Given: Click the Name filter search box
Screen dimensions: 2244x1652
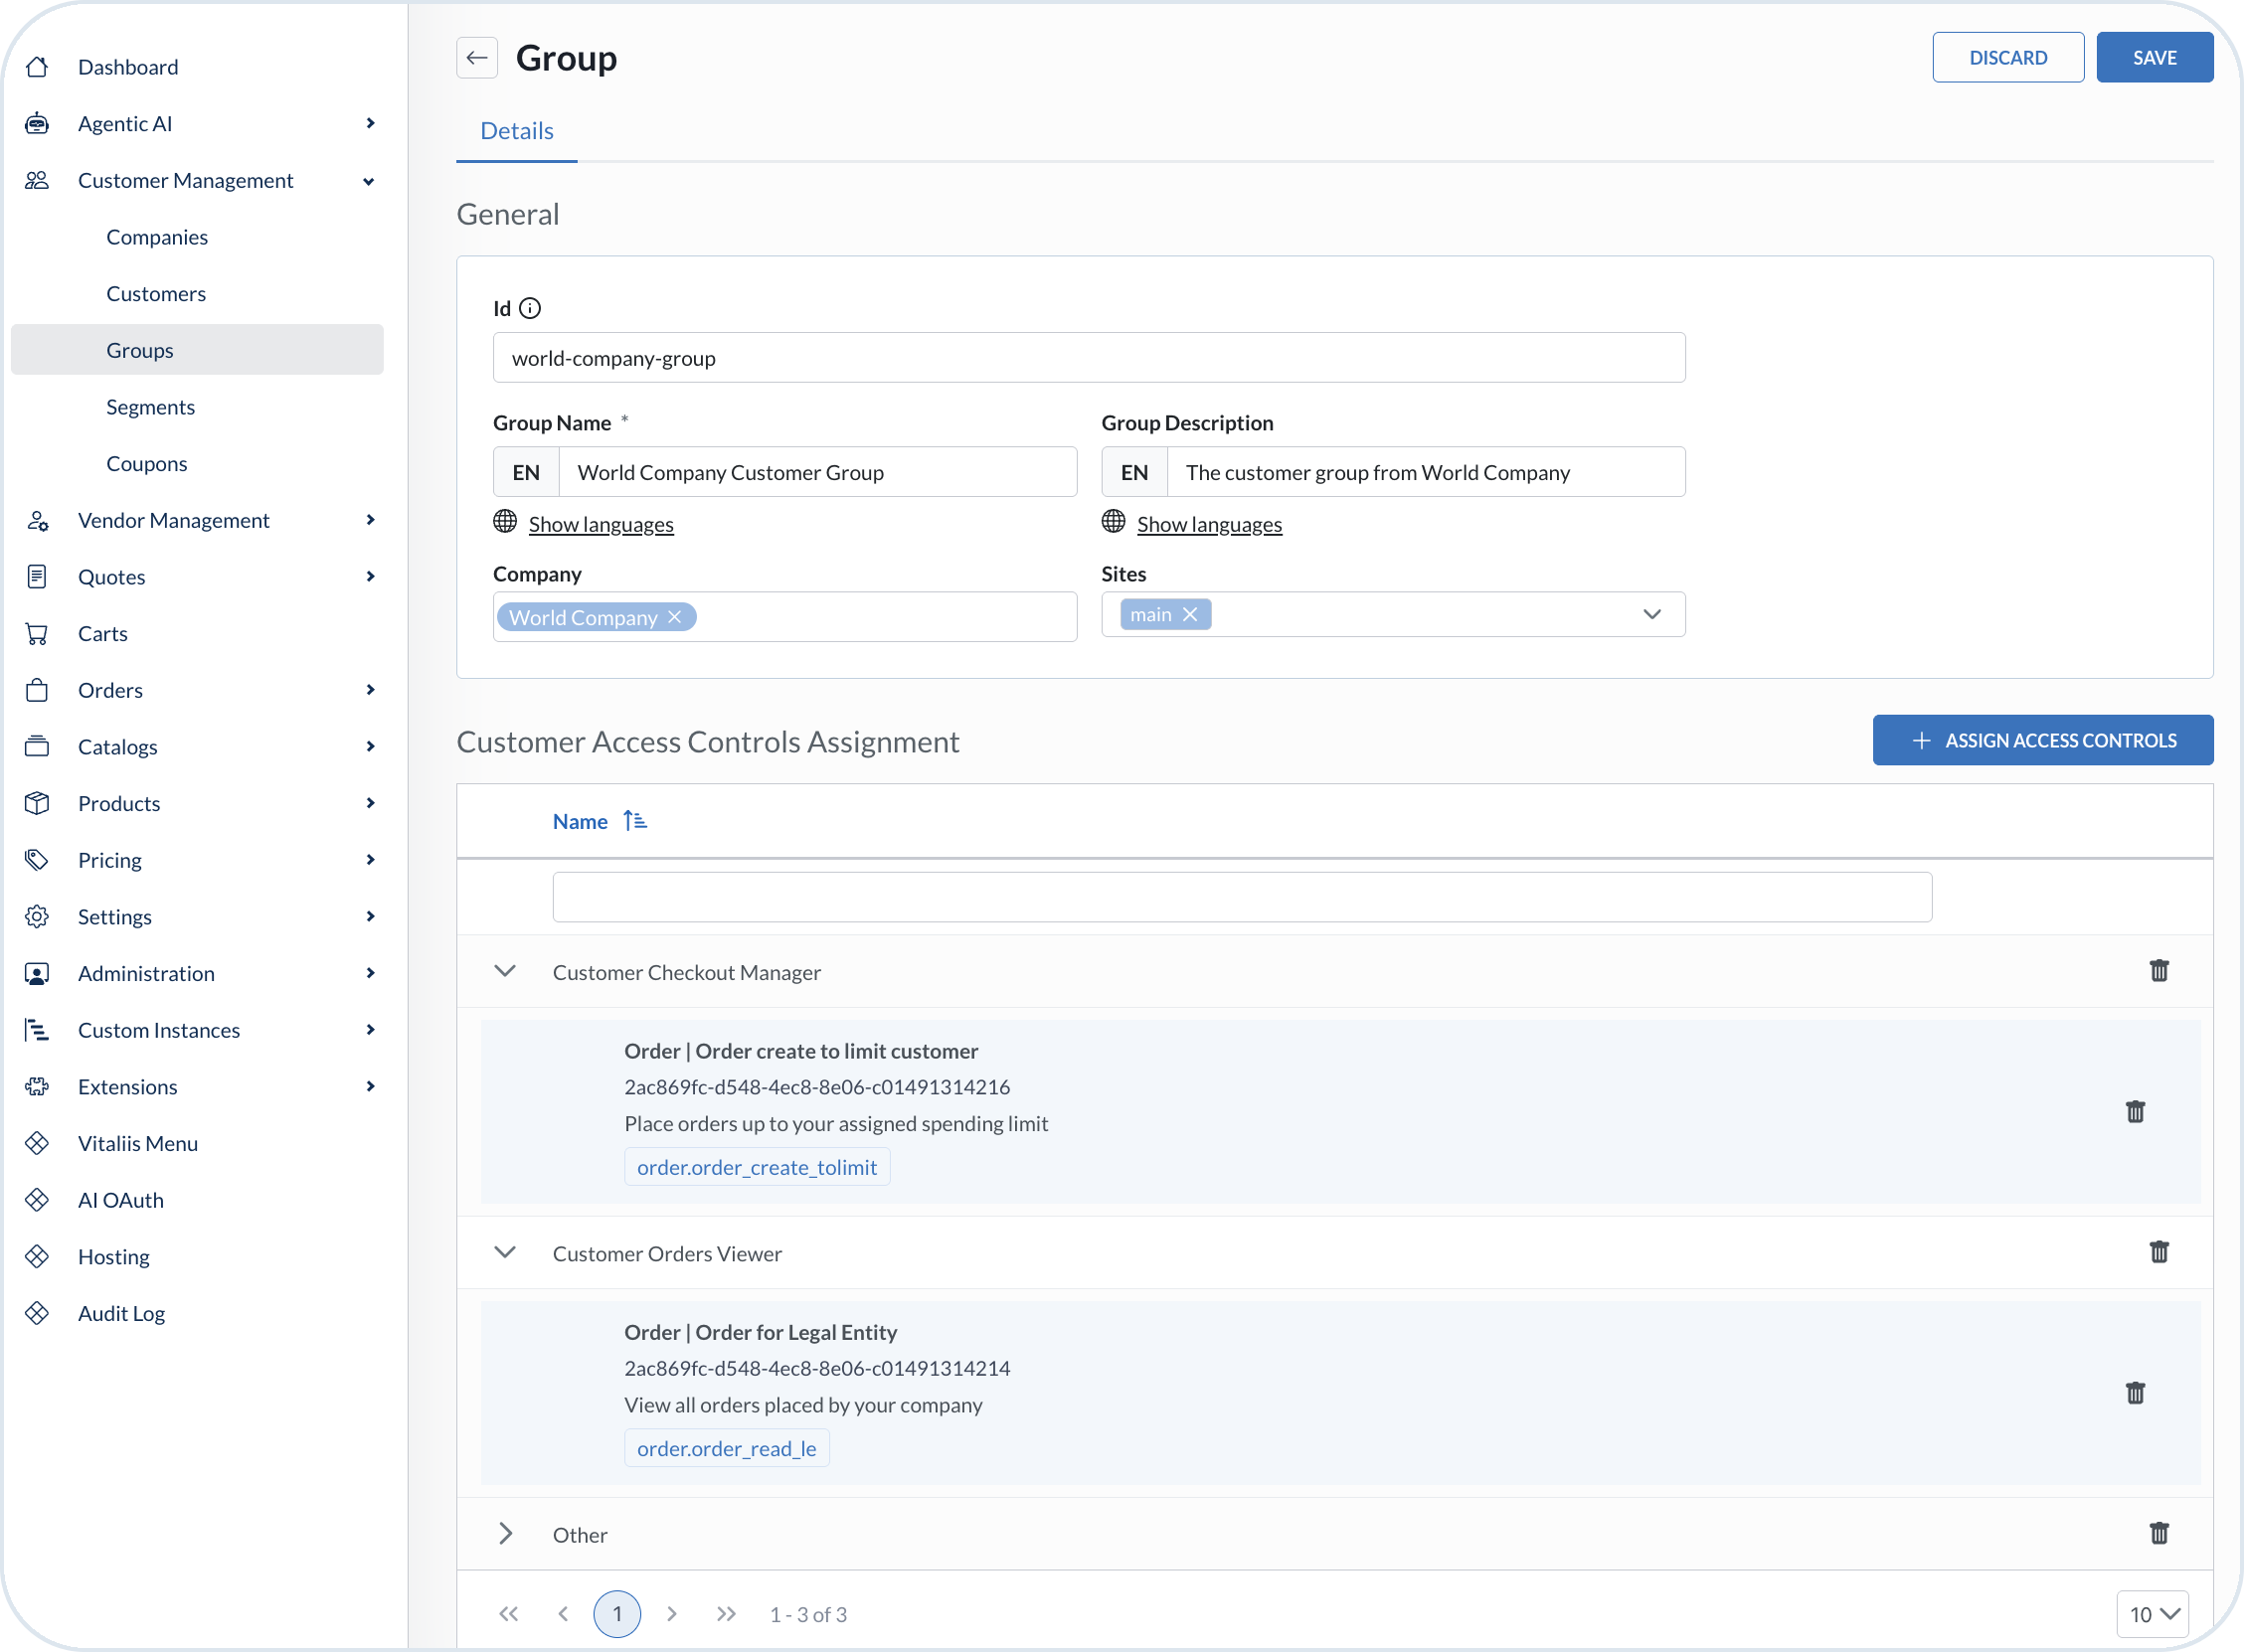Looking at the screenshot, I should coord(1242,897).
